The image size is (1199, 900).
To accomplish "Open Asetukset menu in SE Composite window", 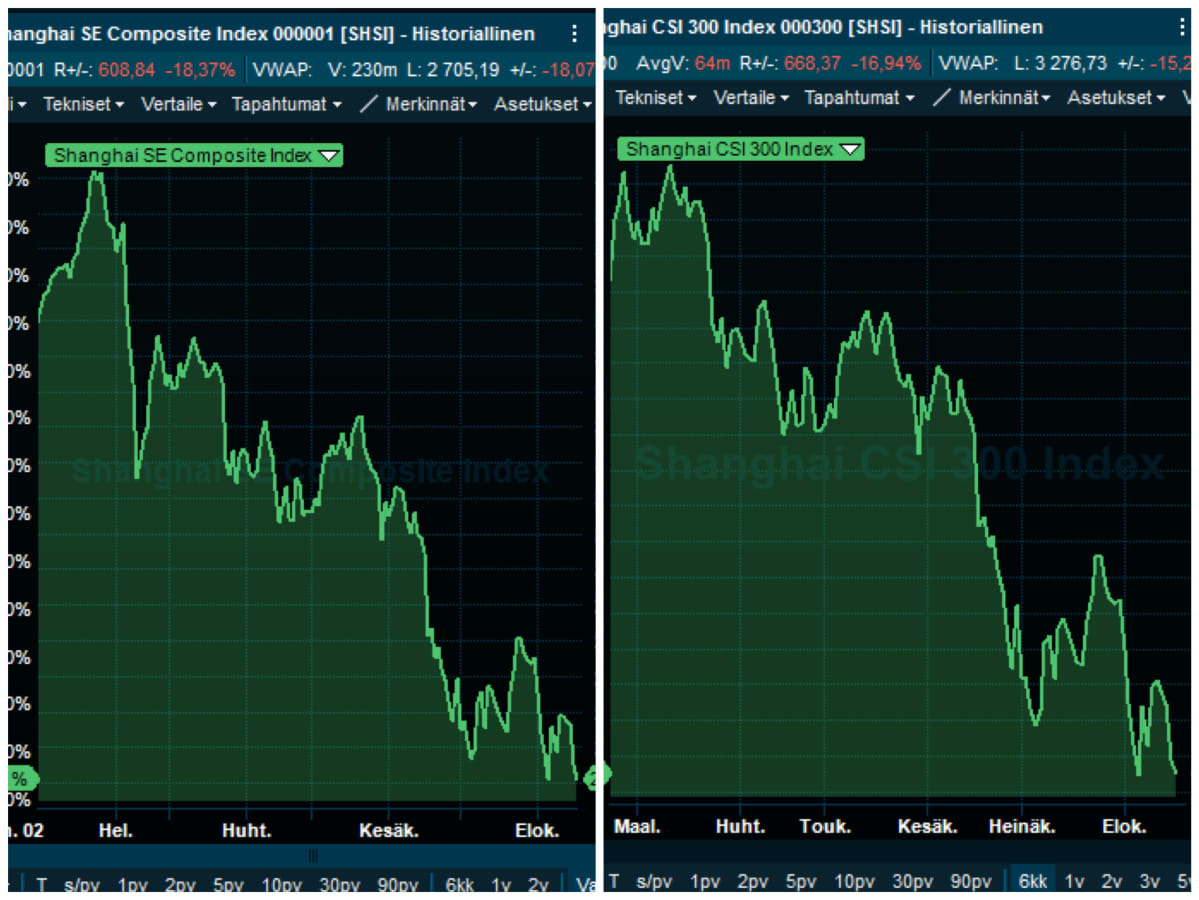I will coord(542,104).
